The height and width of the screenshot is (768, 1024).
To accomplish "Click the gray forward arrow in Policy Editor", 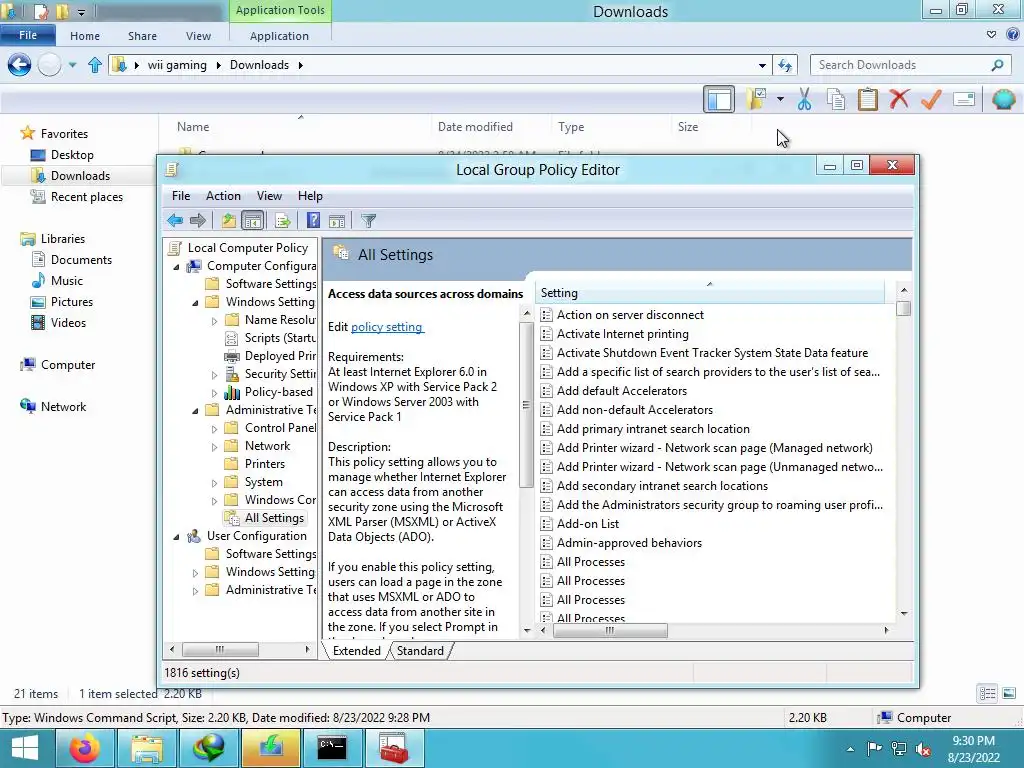I will click(198, 221).
